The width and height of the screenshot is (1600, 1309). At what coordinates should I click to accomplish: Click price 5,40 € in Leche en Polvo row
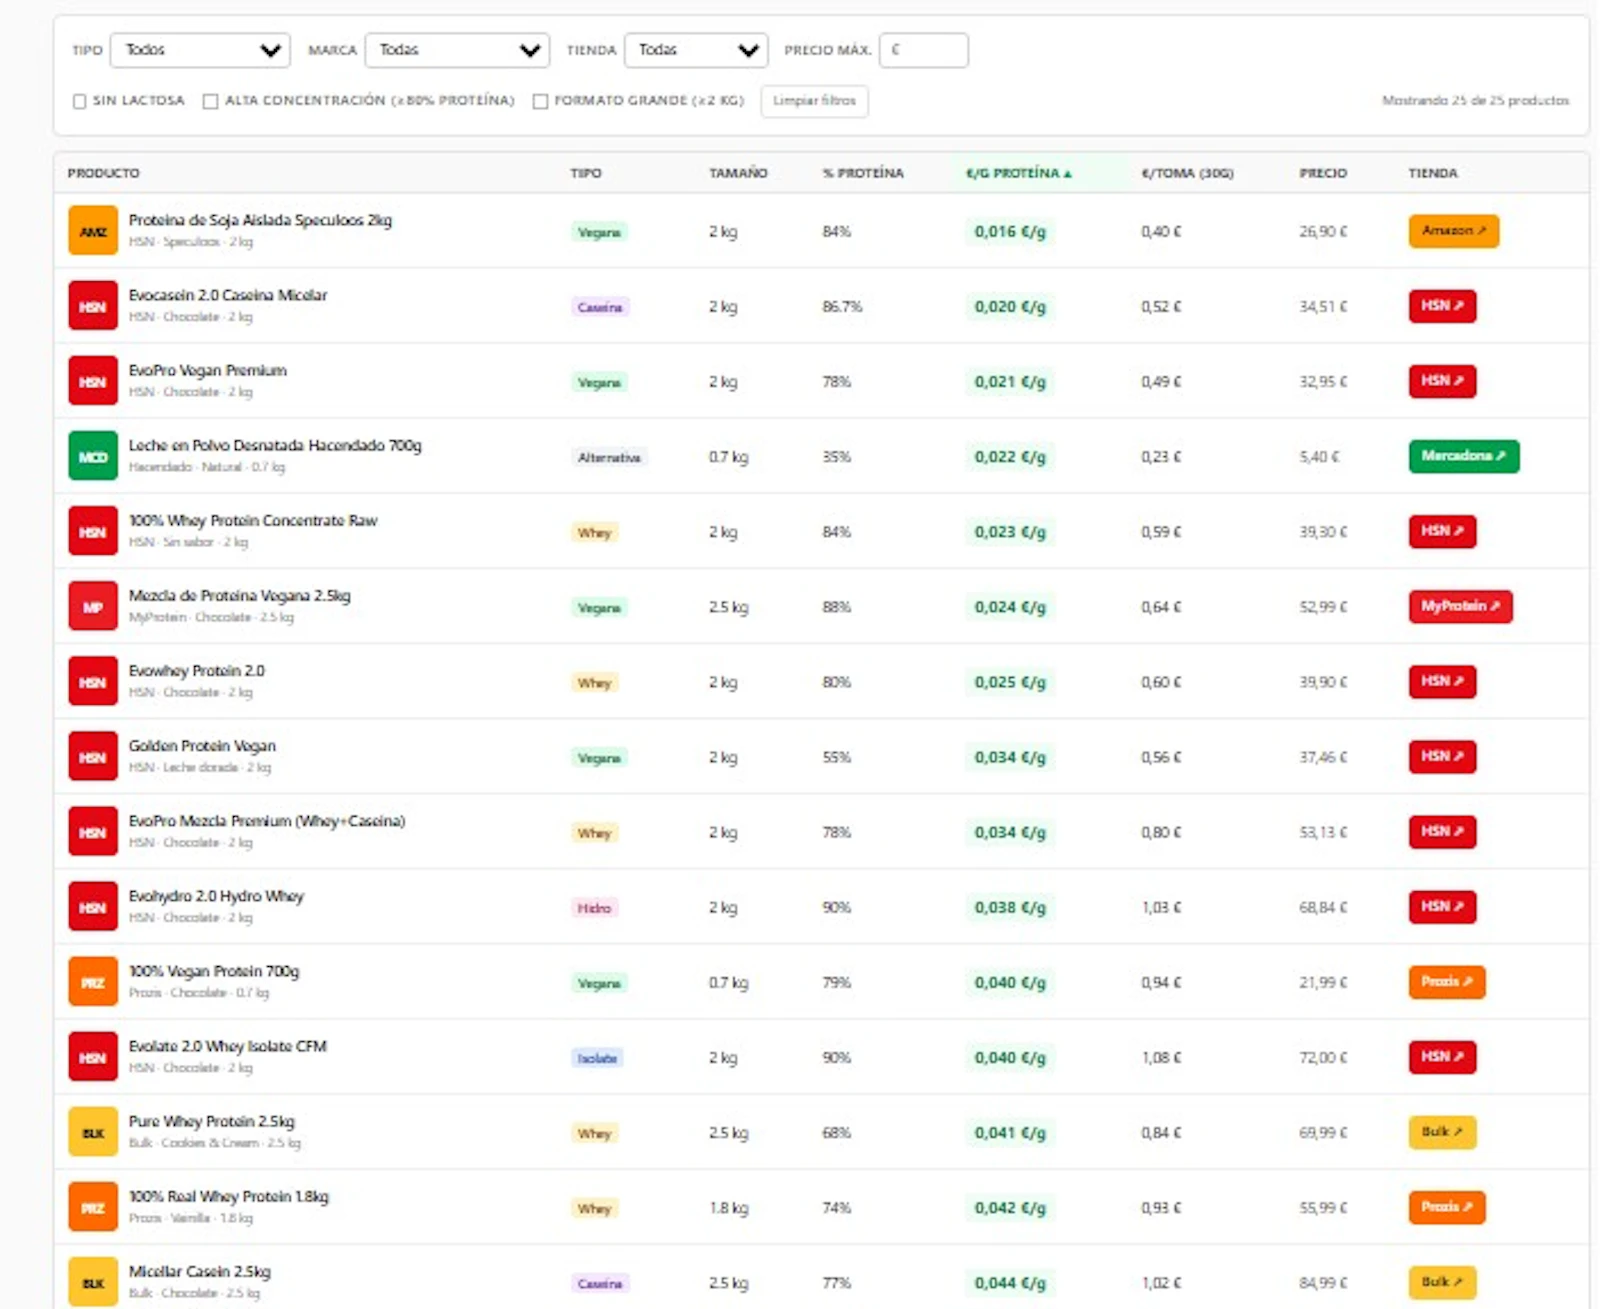click(x=1319, y=456)
